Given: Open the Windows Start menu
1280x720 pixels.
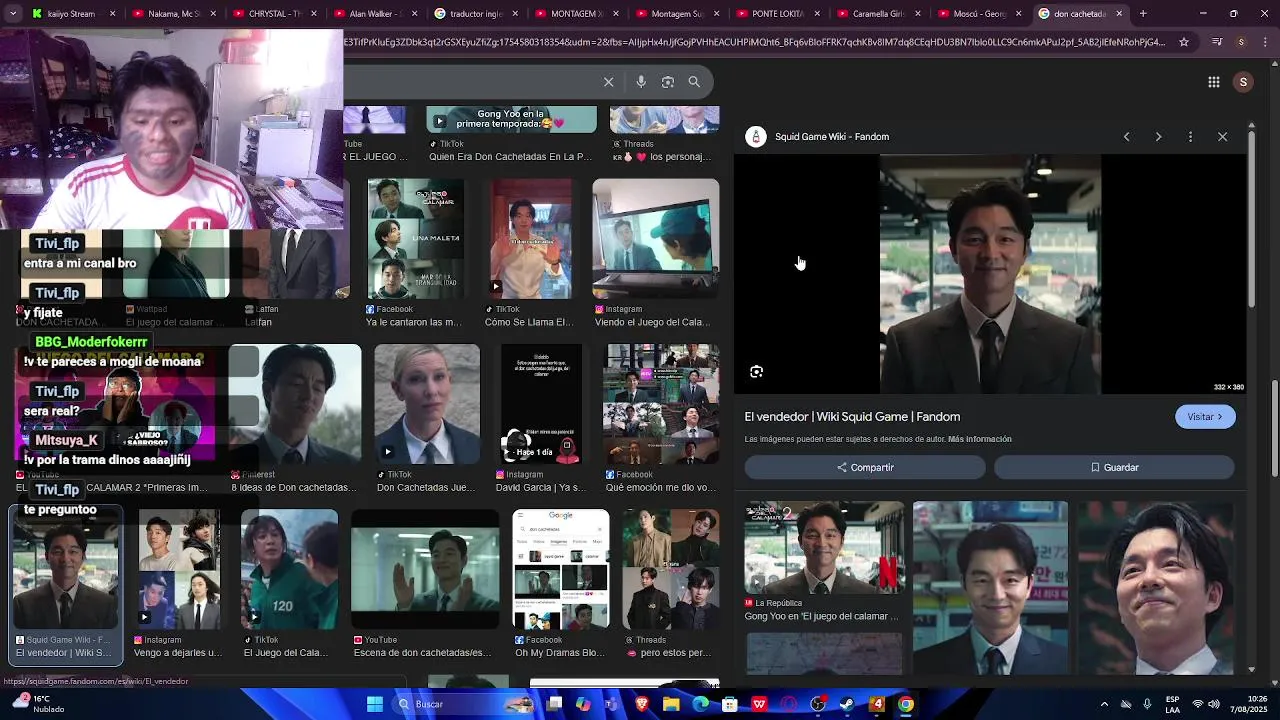Looking at the screenshot, I should click(375, 704).
